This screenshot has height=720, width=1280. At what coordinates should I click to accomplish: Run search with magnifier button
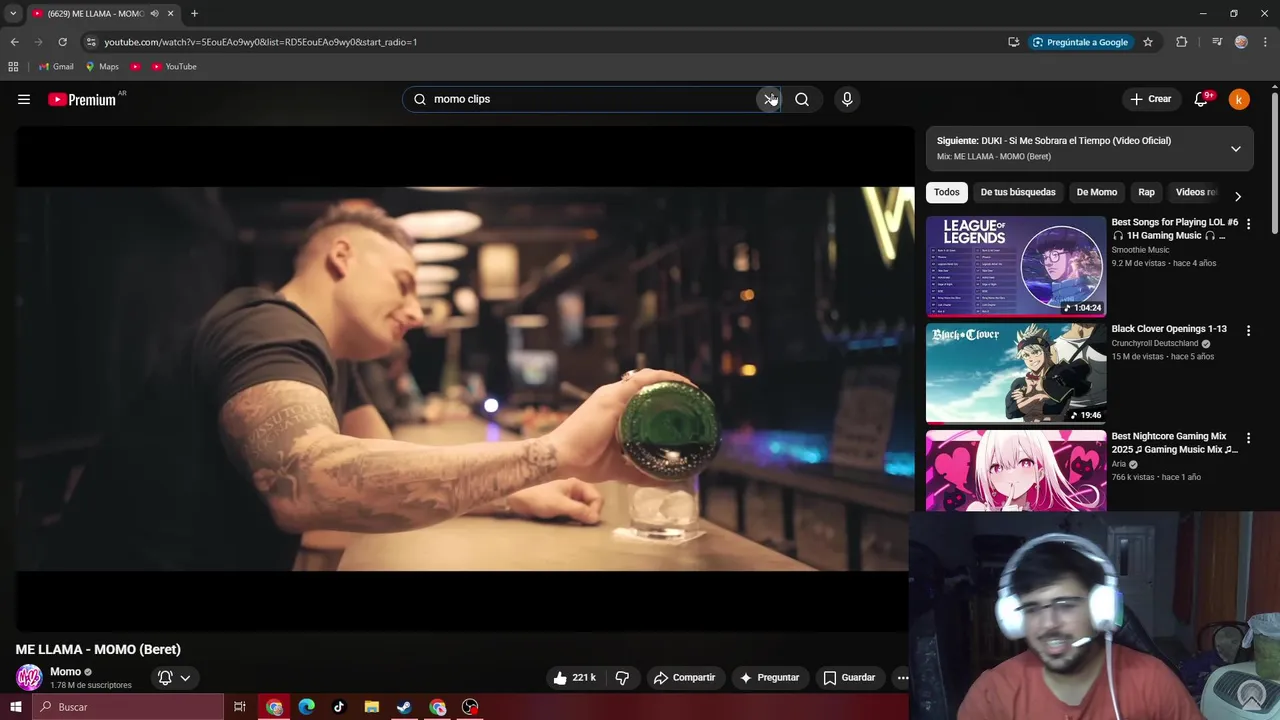pyautogui.click(x=802, y=99)
